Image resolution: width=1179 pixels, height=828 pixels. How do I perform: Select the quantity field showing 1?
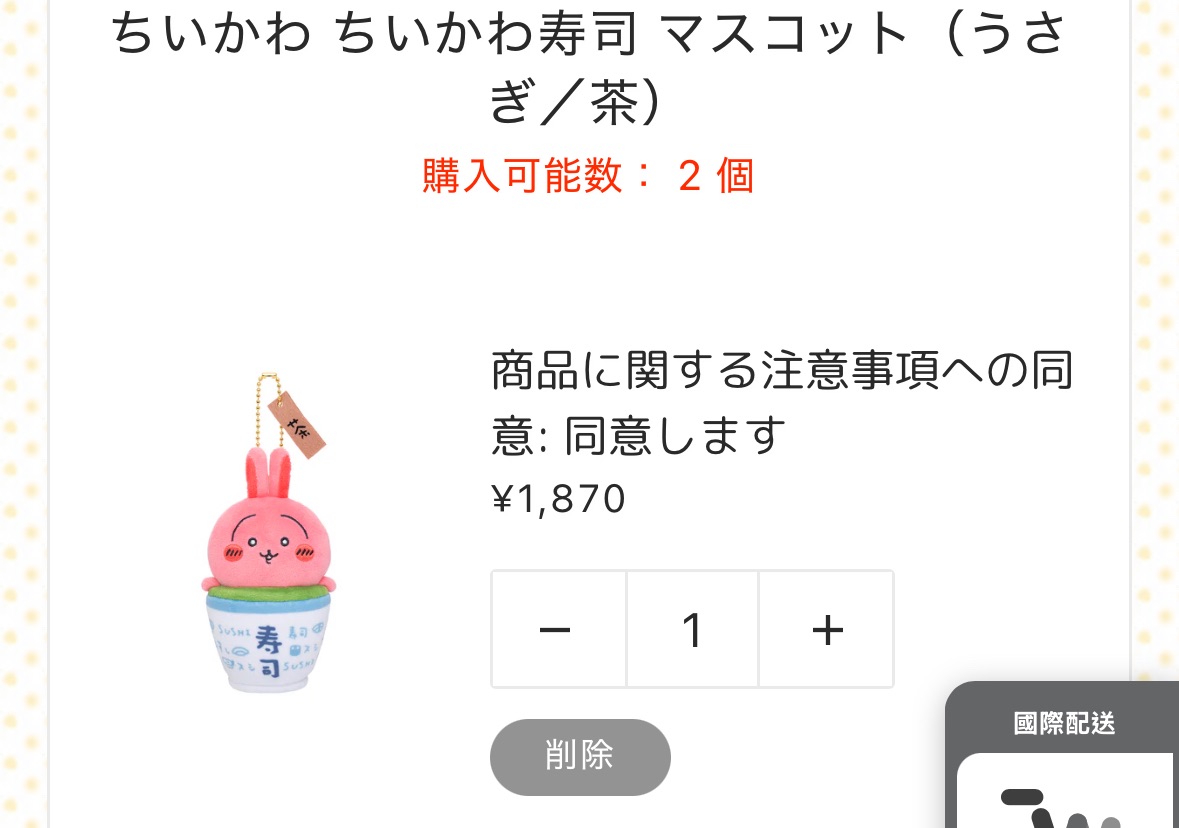(693, 629)
